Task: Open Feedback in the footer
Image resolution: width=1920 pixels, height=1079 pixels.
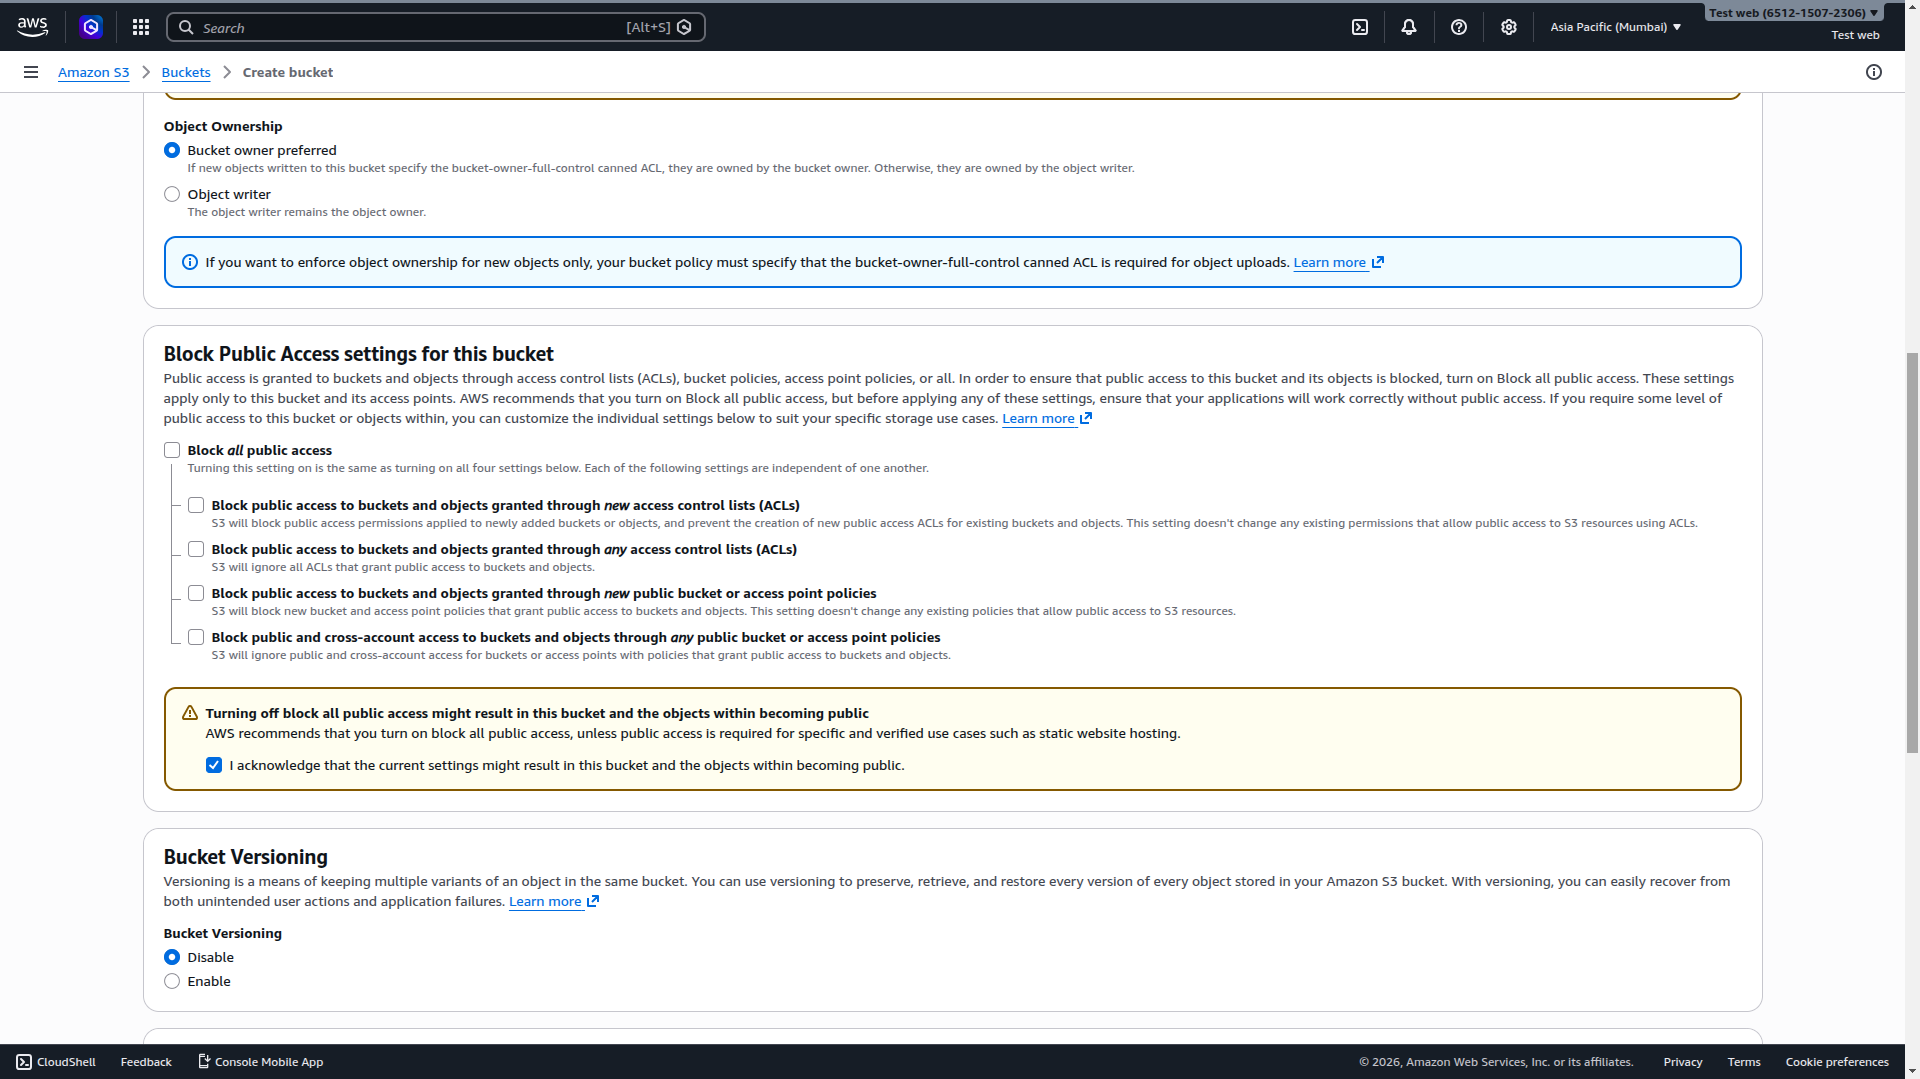Action: 146,1062
